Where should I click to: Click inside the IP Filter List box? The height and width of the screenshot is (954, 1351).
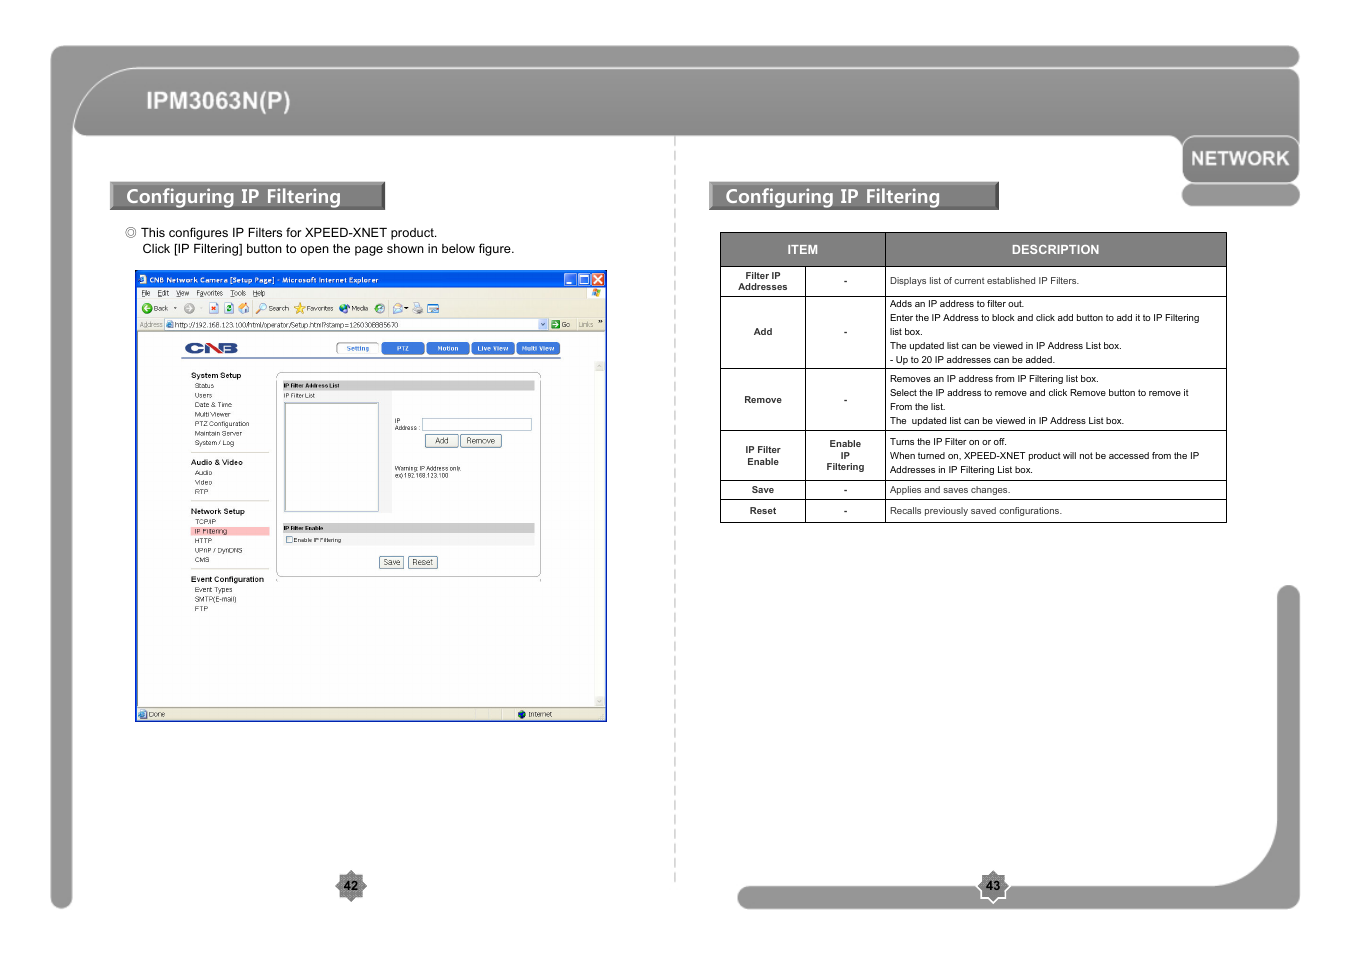coord(331,457)
